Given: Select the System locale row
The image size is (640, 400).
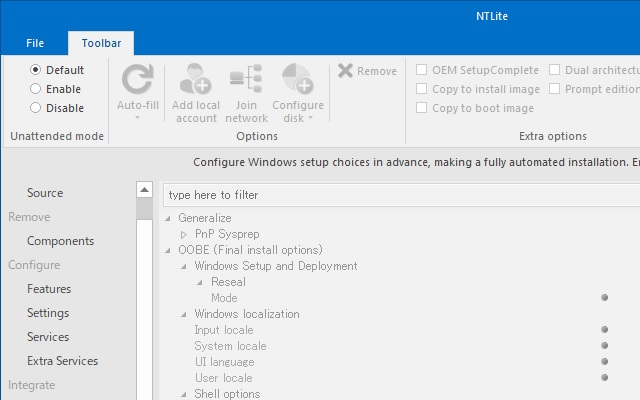Looking at the screenshot, I should [230, 346].
